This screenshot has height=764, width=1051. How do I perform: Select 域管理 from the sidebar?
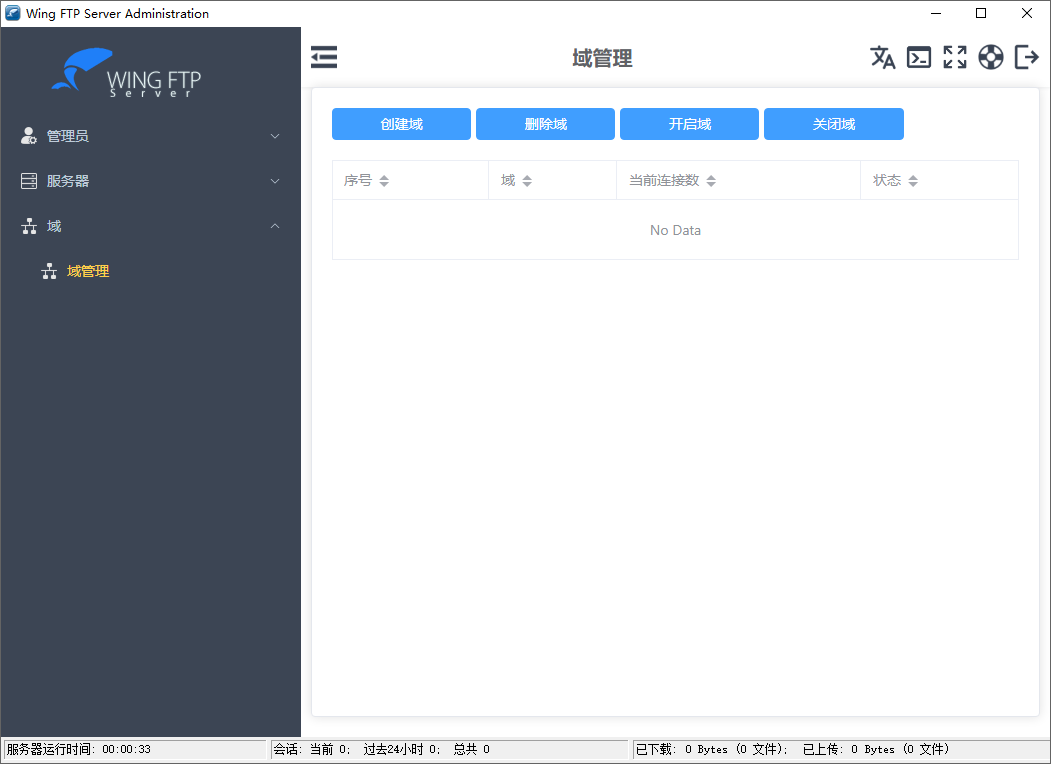point(90,270)
